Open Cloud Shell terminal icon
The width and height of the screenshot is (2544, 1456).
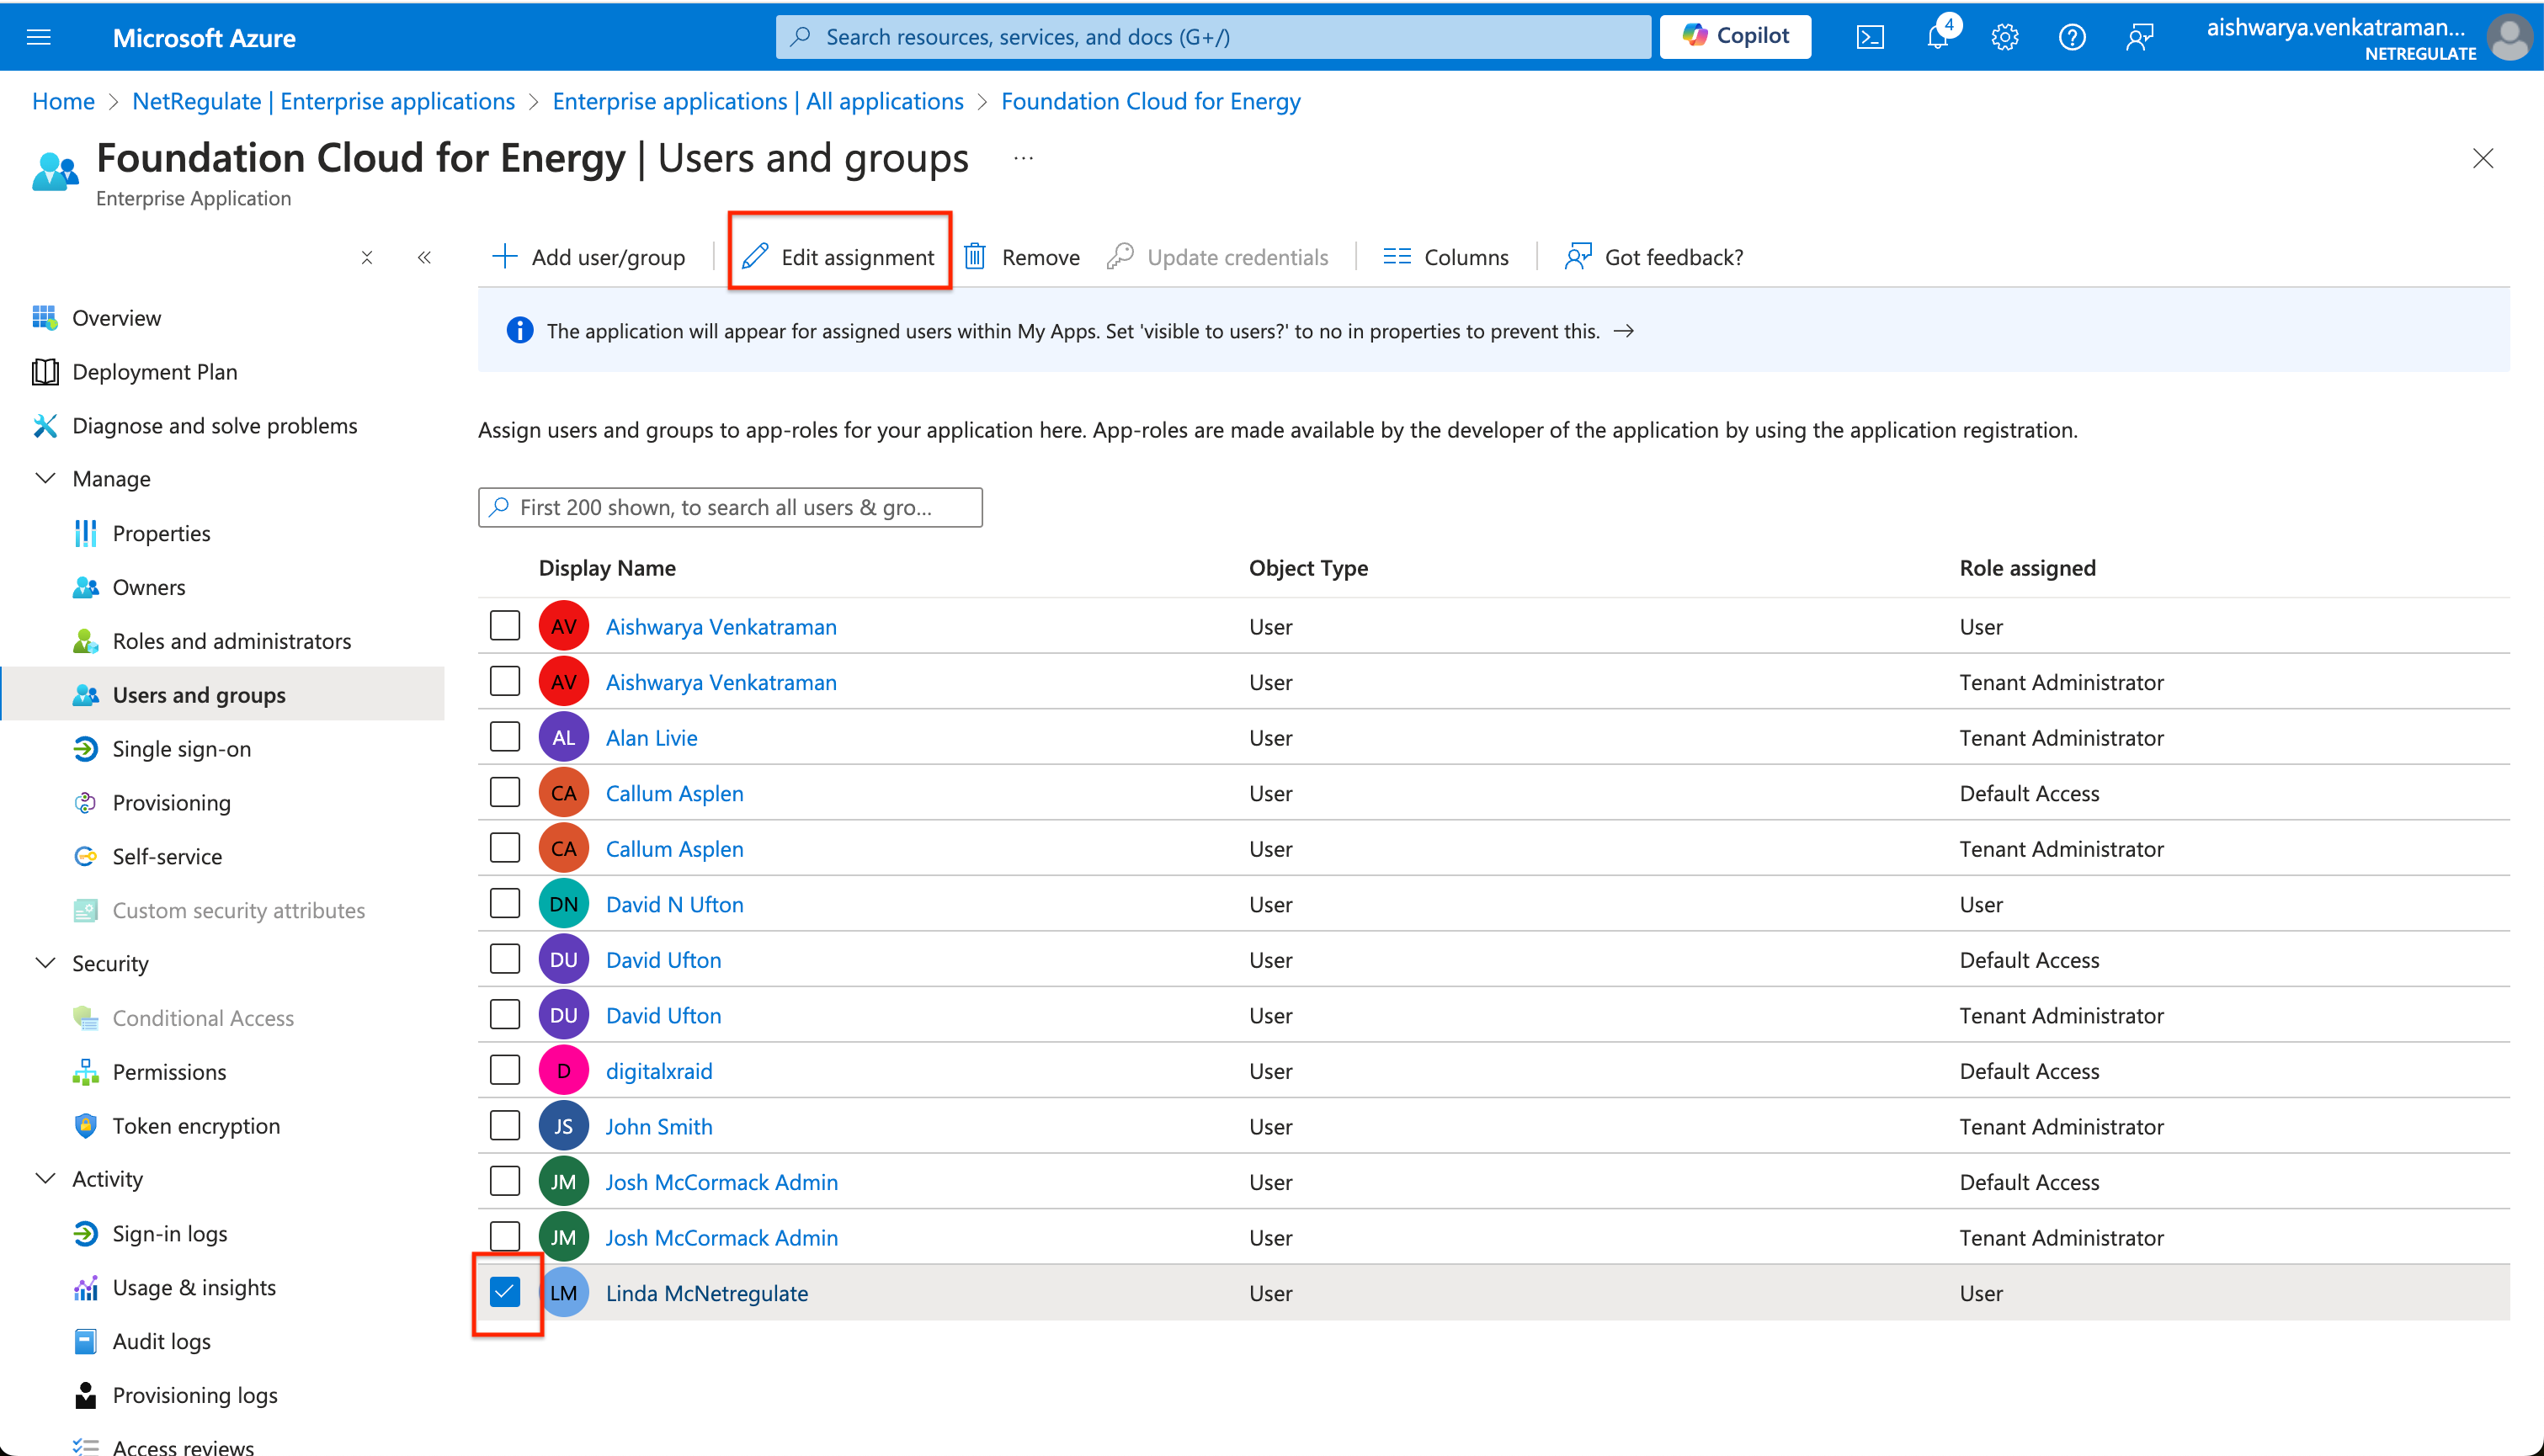[1869, 37]
